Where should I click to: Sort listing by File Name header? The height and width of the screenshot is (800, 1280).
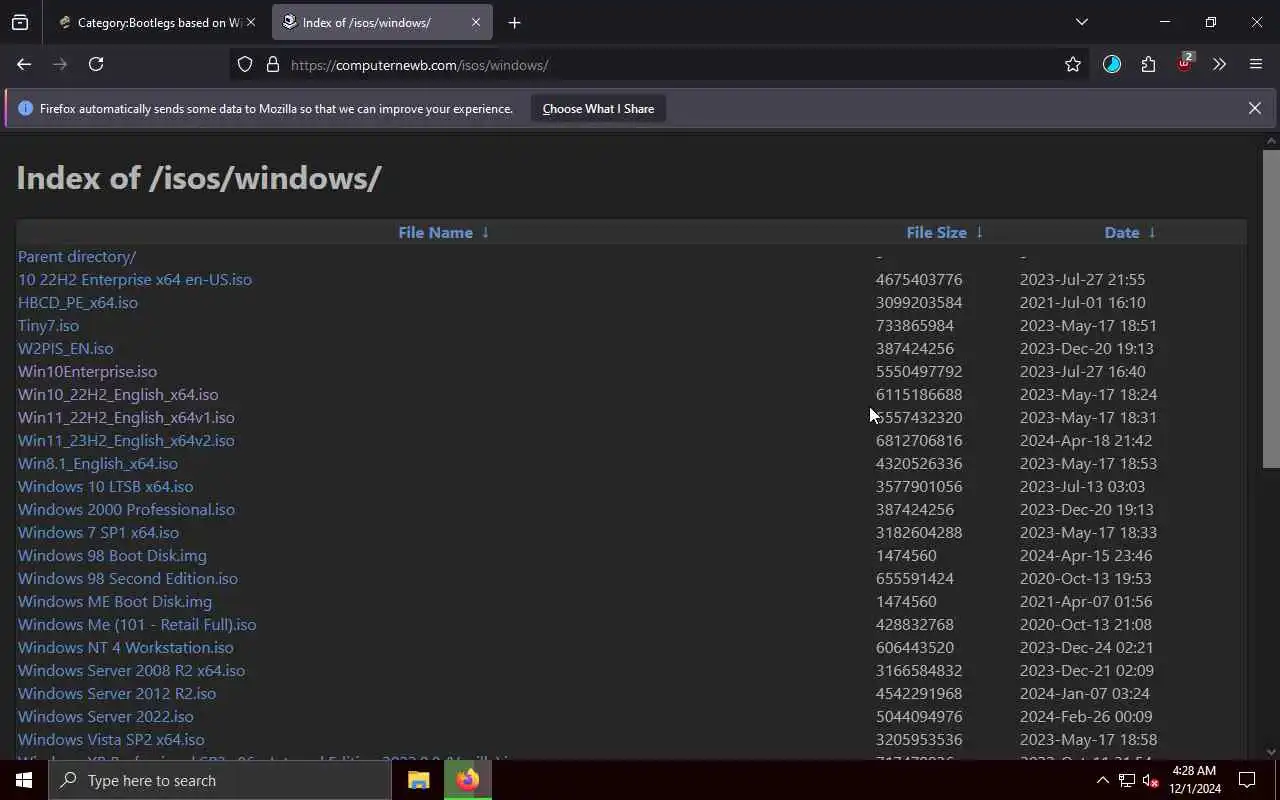coord(435,232)
